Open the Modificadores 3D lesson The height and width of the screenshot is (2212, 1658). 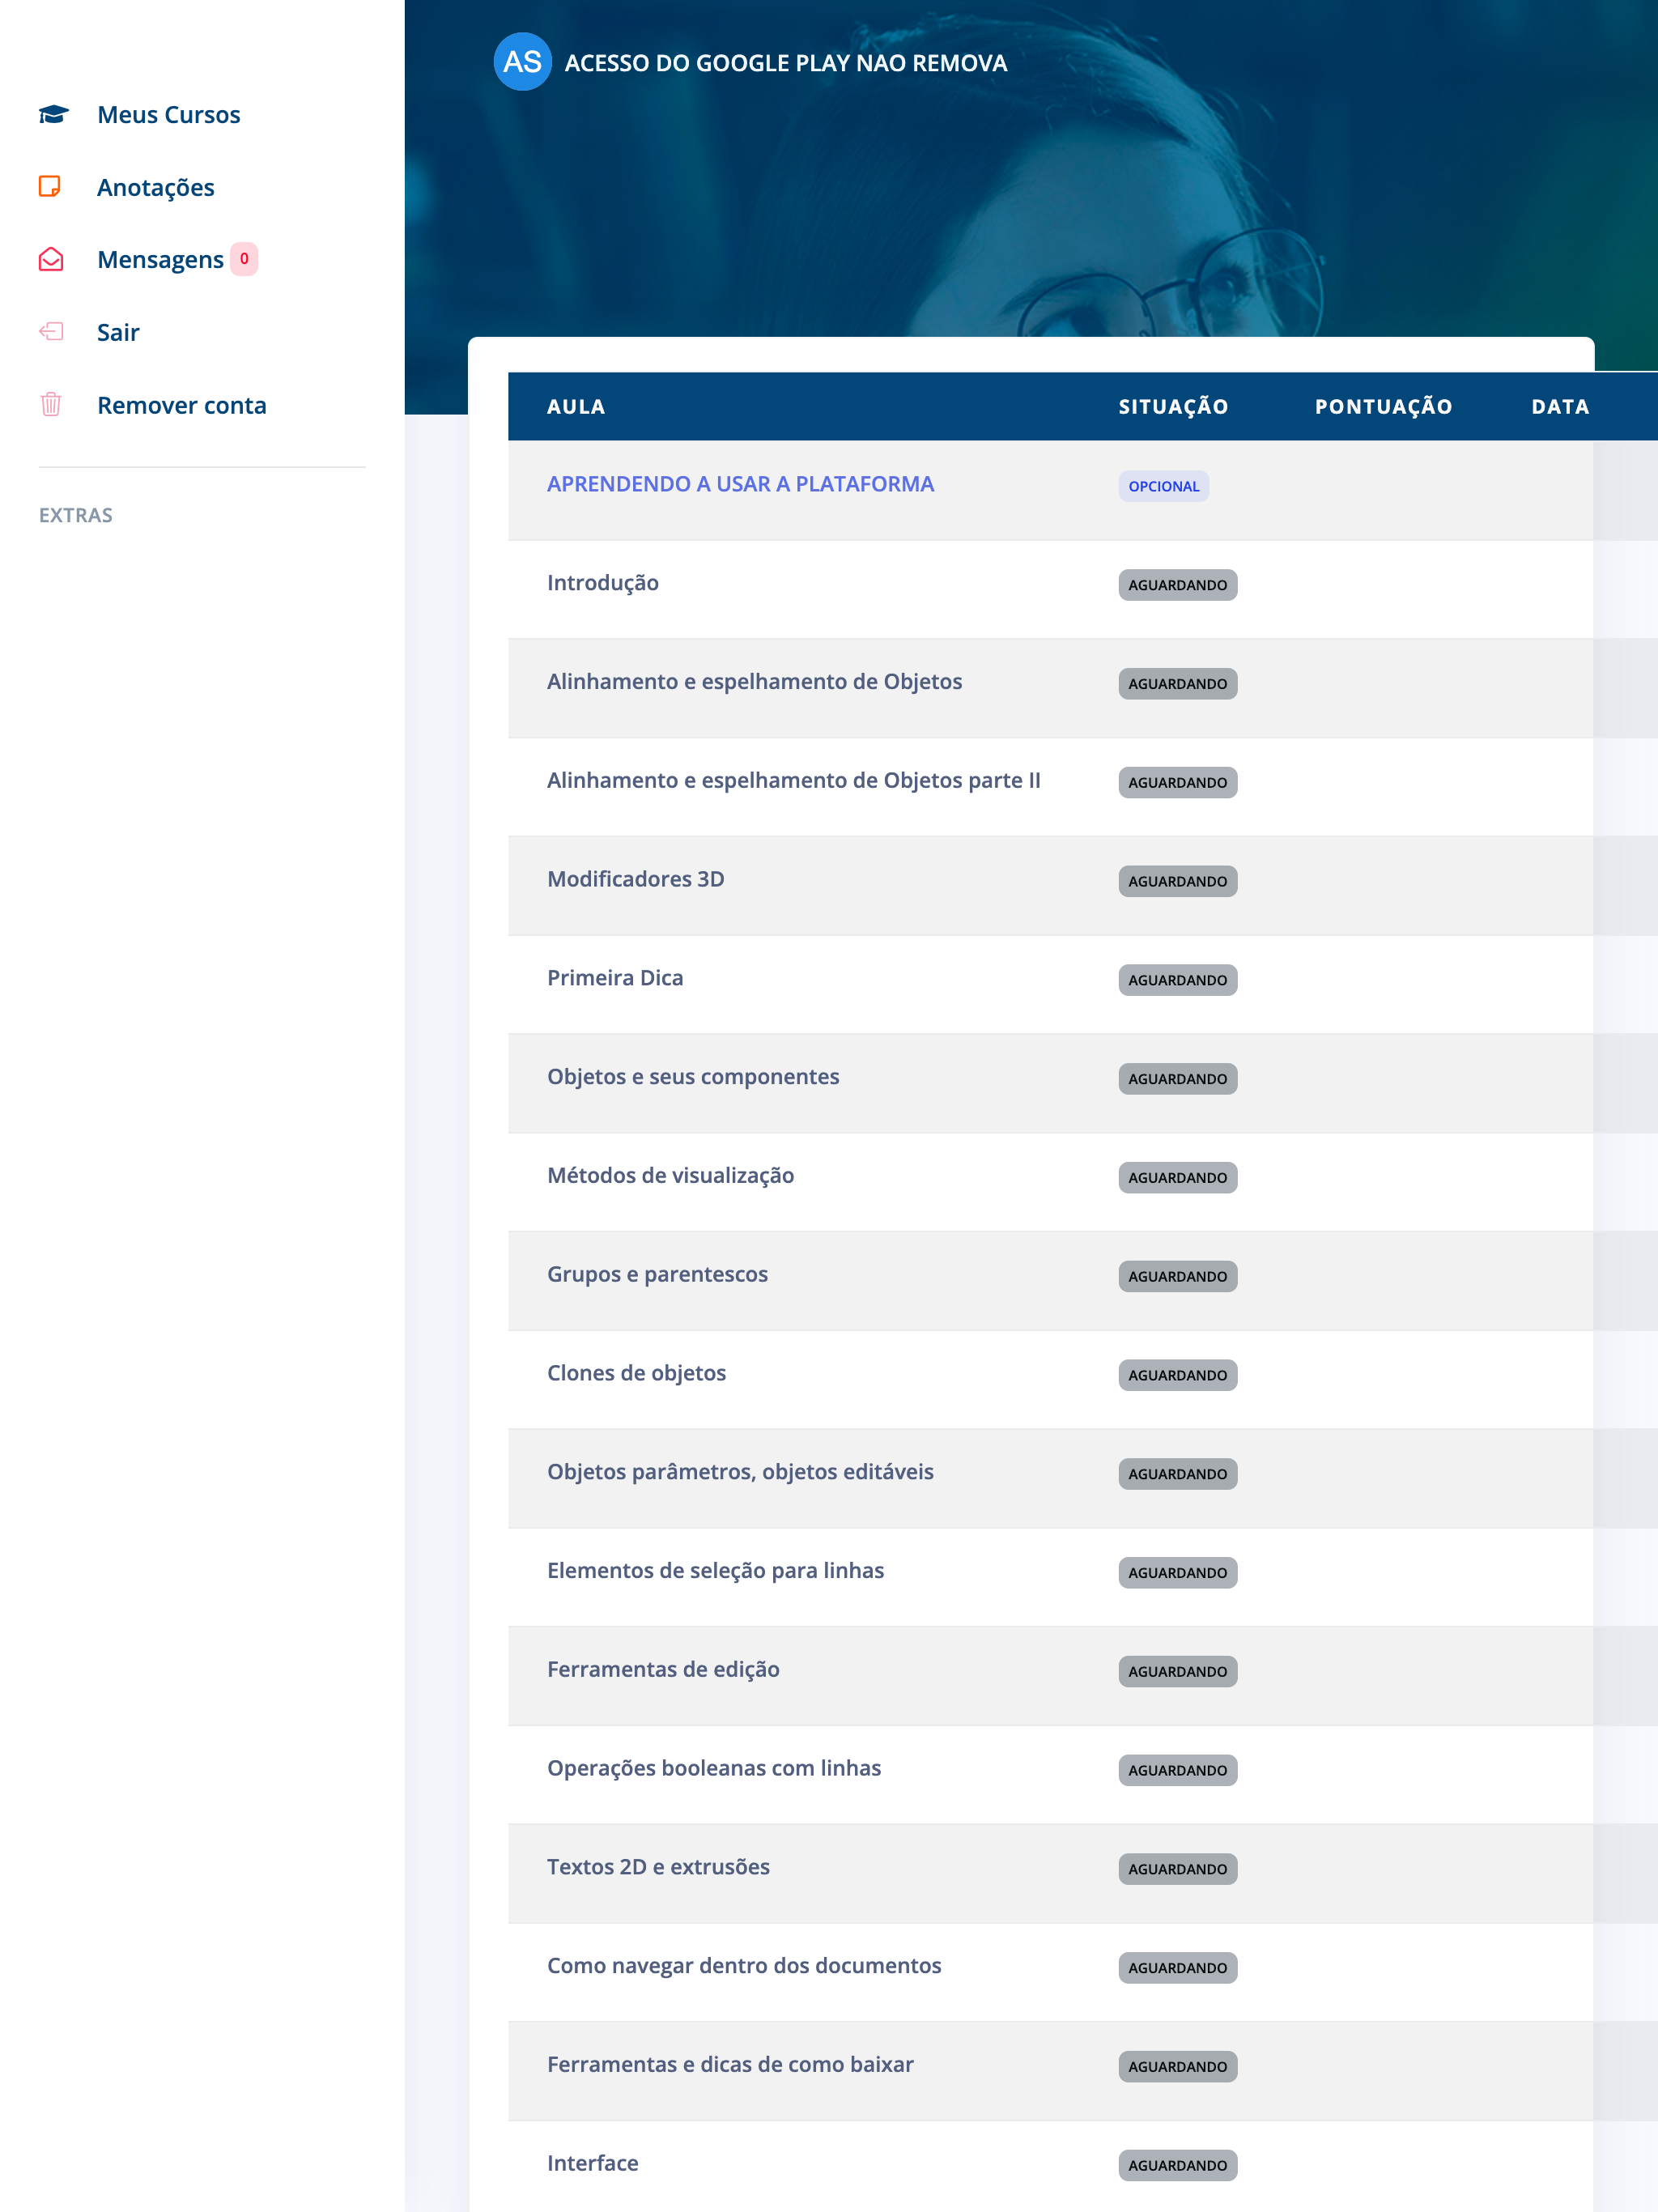[636, 879]
